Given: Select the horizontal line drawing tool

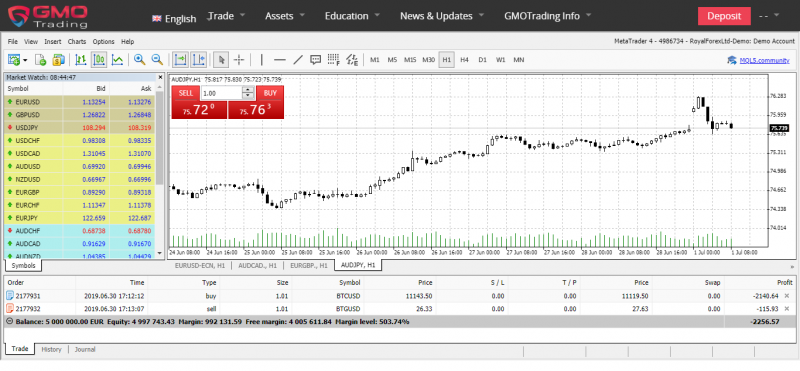Looking at the screenshot, I should point(280,60).
